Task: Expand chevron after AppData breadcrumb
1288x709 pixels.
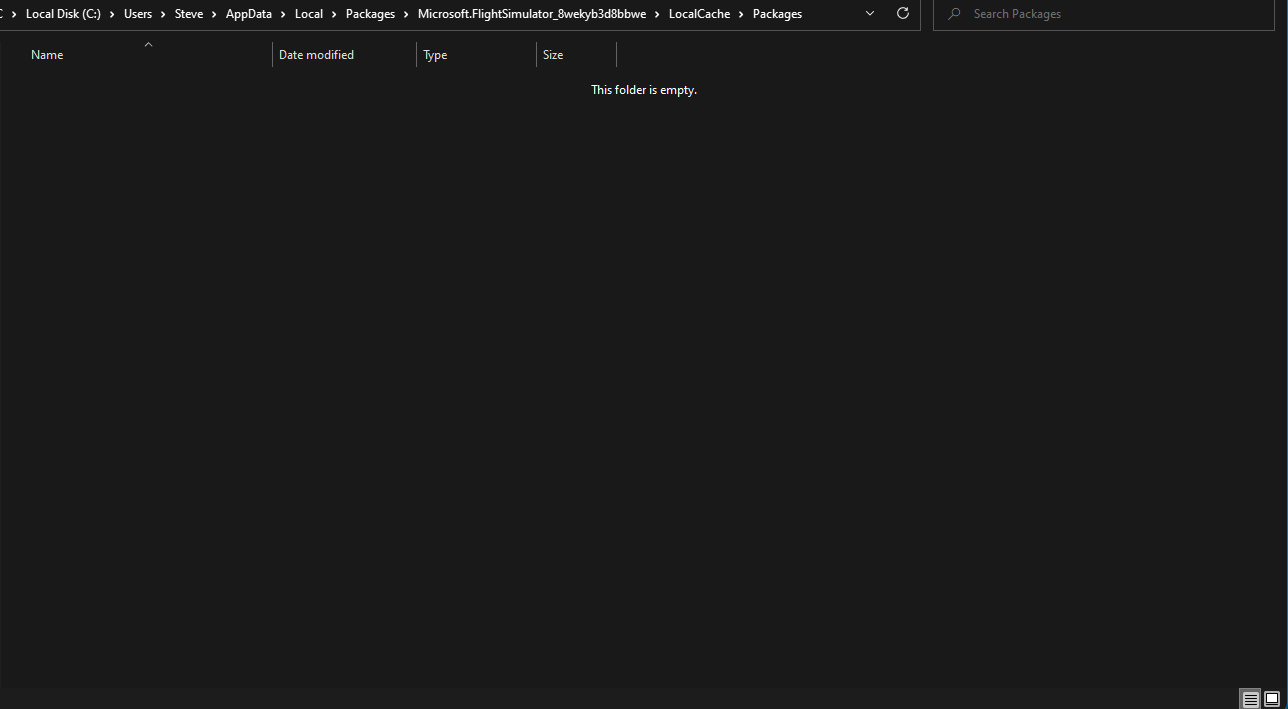Action: point(284,14)
